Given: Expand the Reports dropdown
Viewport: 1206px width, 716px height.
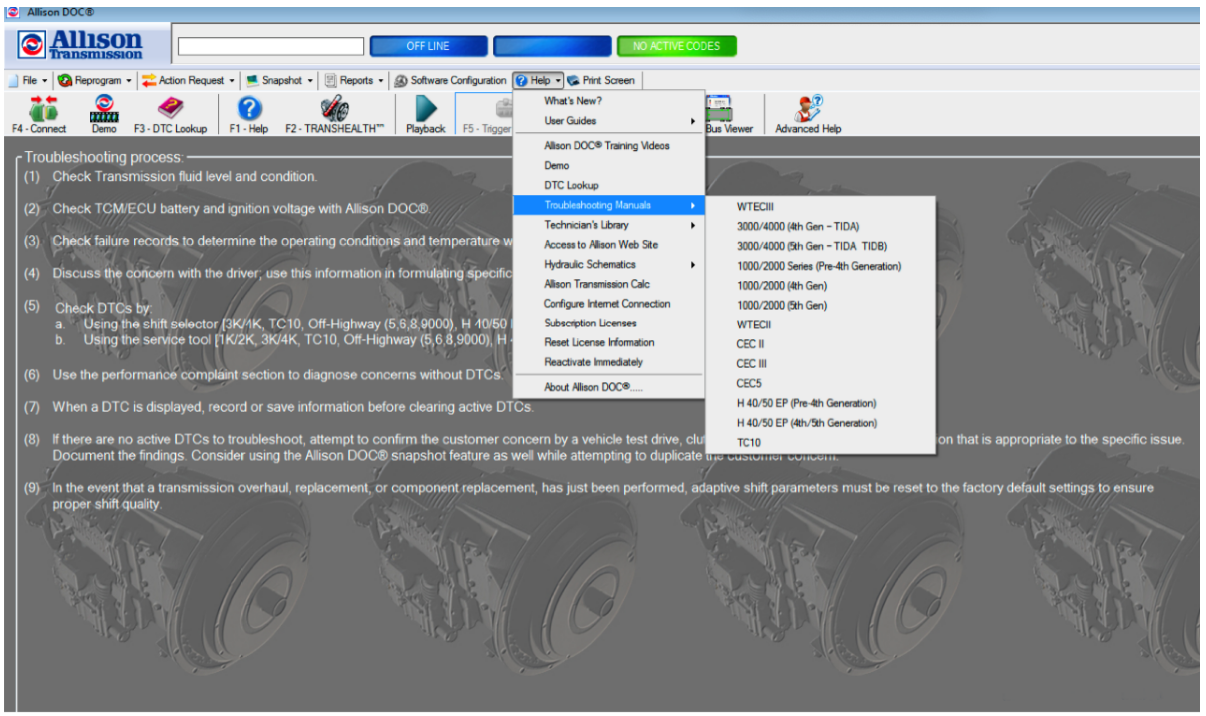Looking at the screenshot, I should (x=353, y=80).
